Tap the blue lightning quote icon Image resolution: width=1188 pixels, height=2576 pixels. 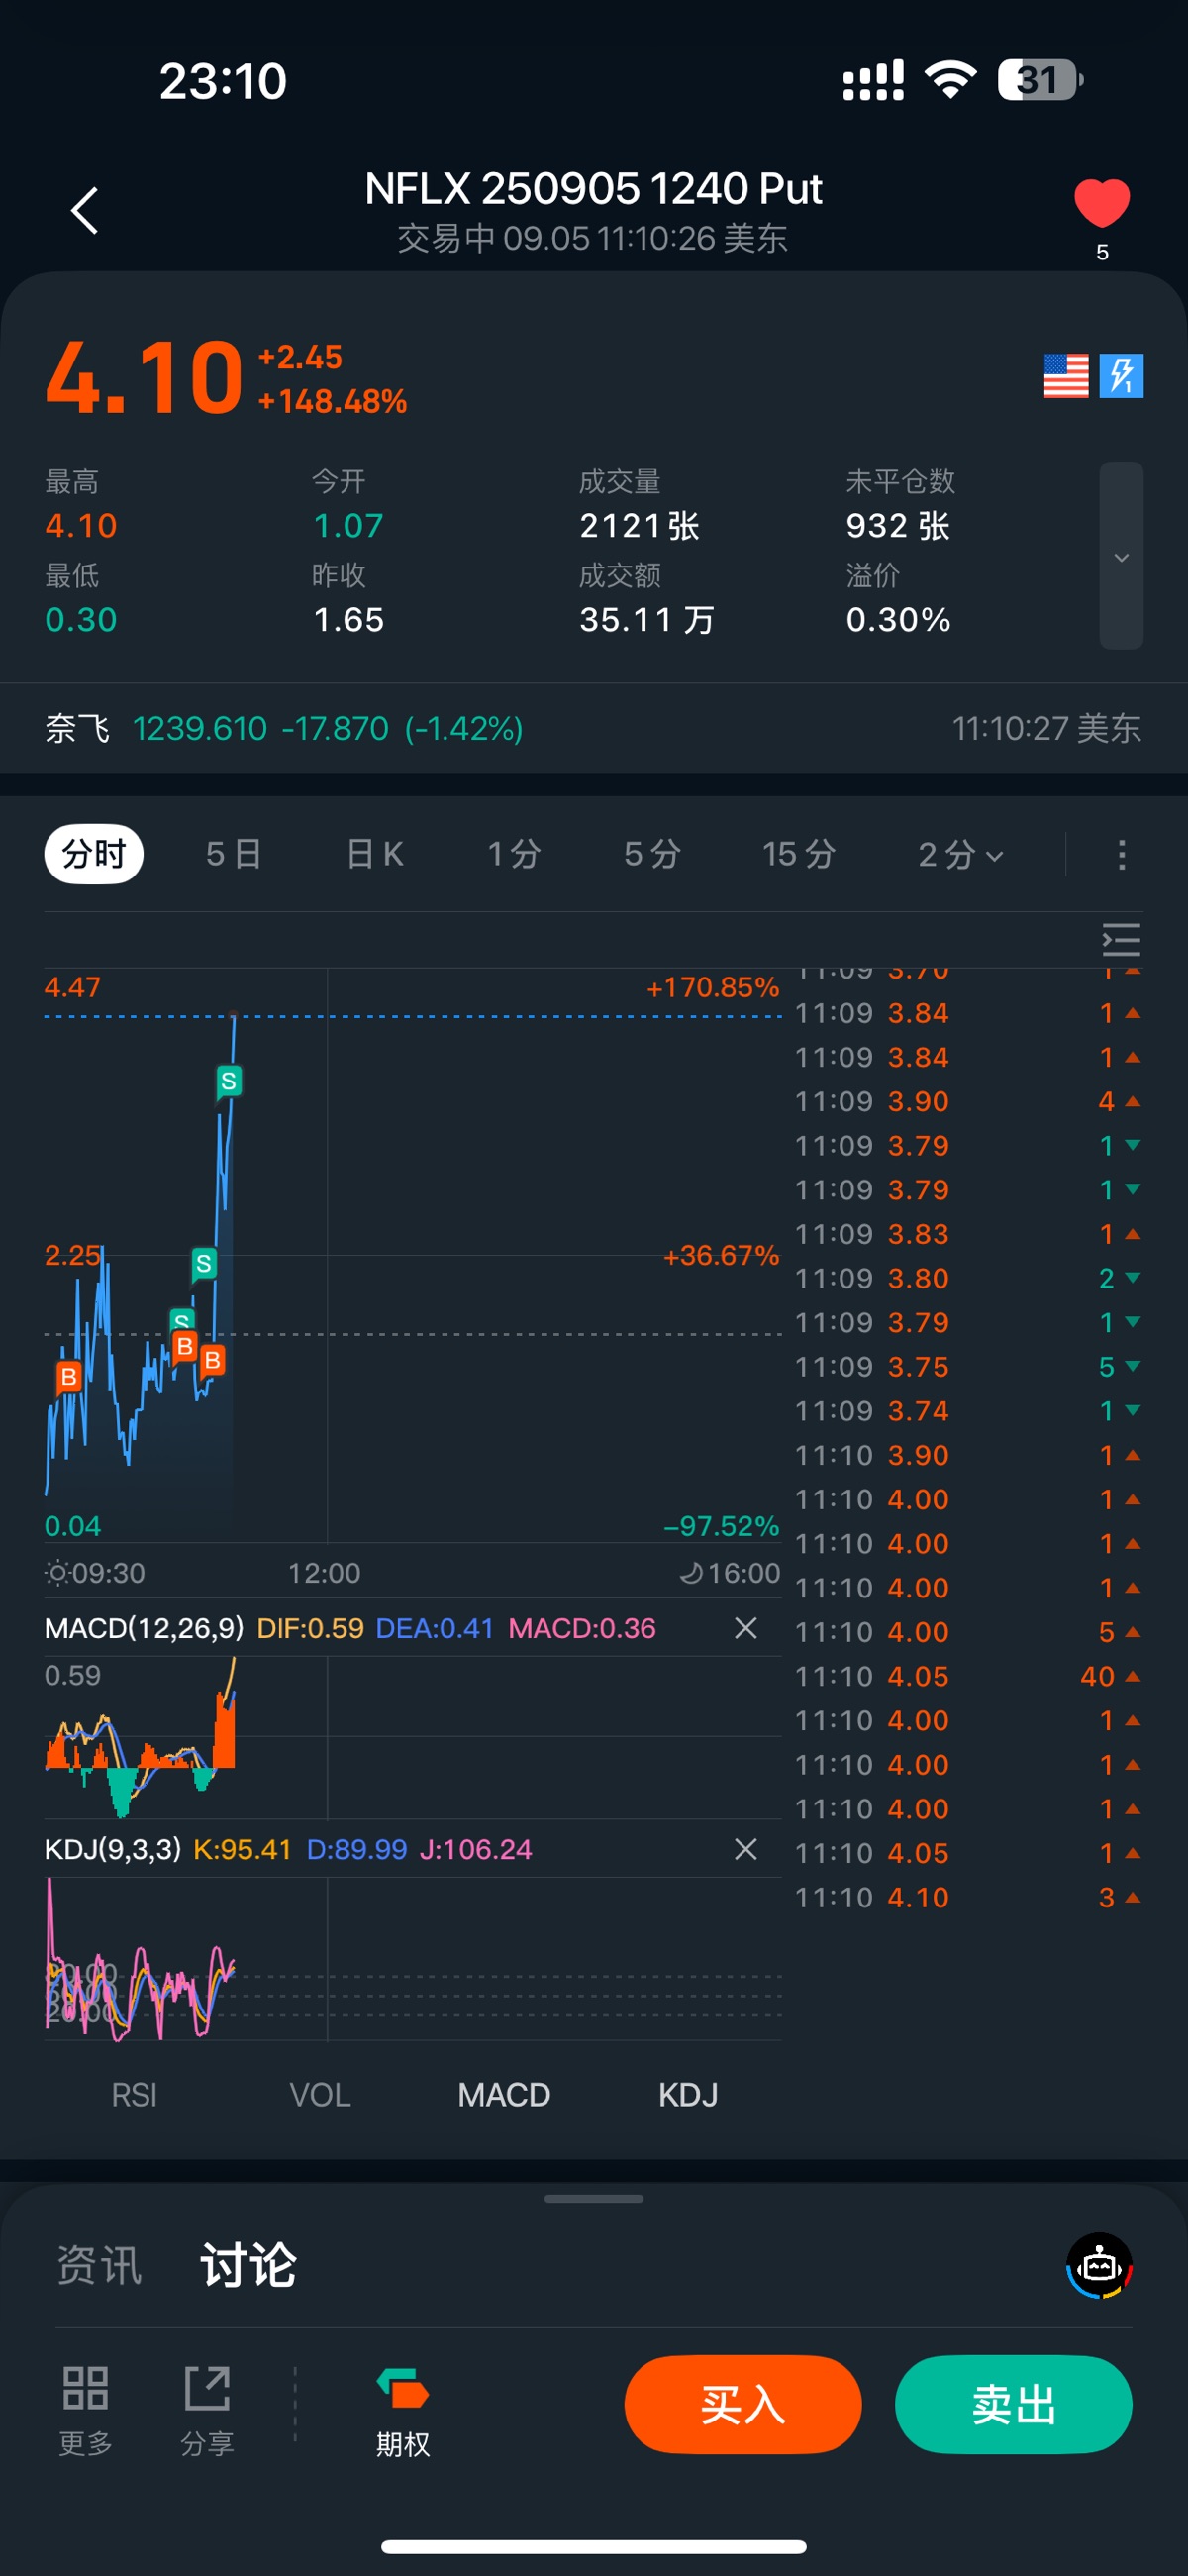pos(1121,376)
